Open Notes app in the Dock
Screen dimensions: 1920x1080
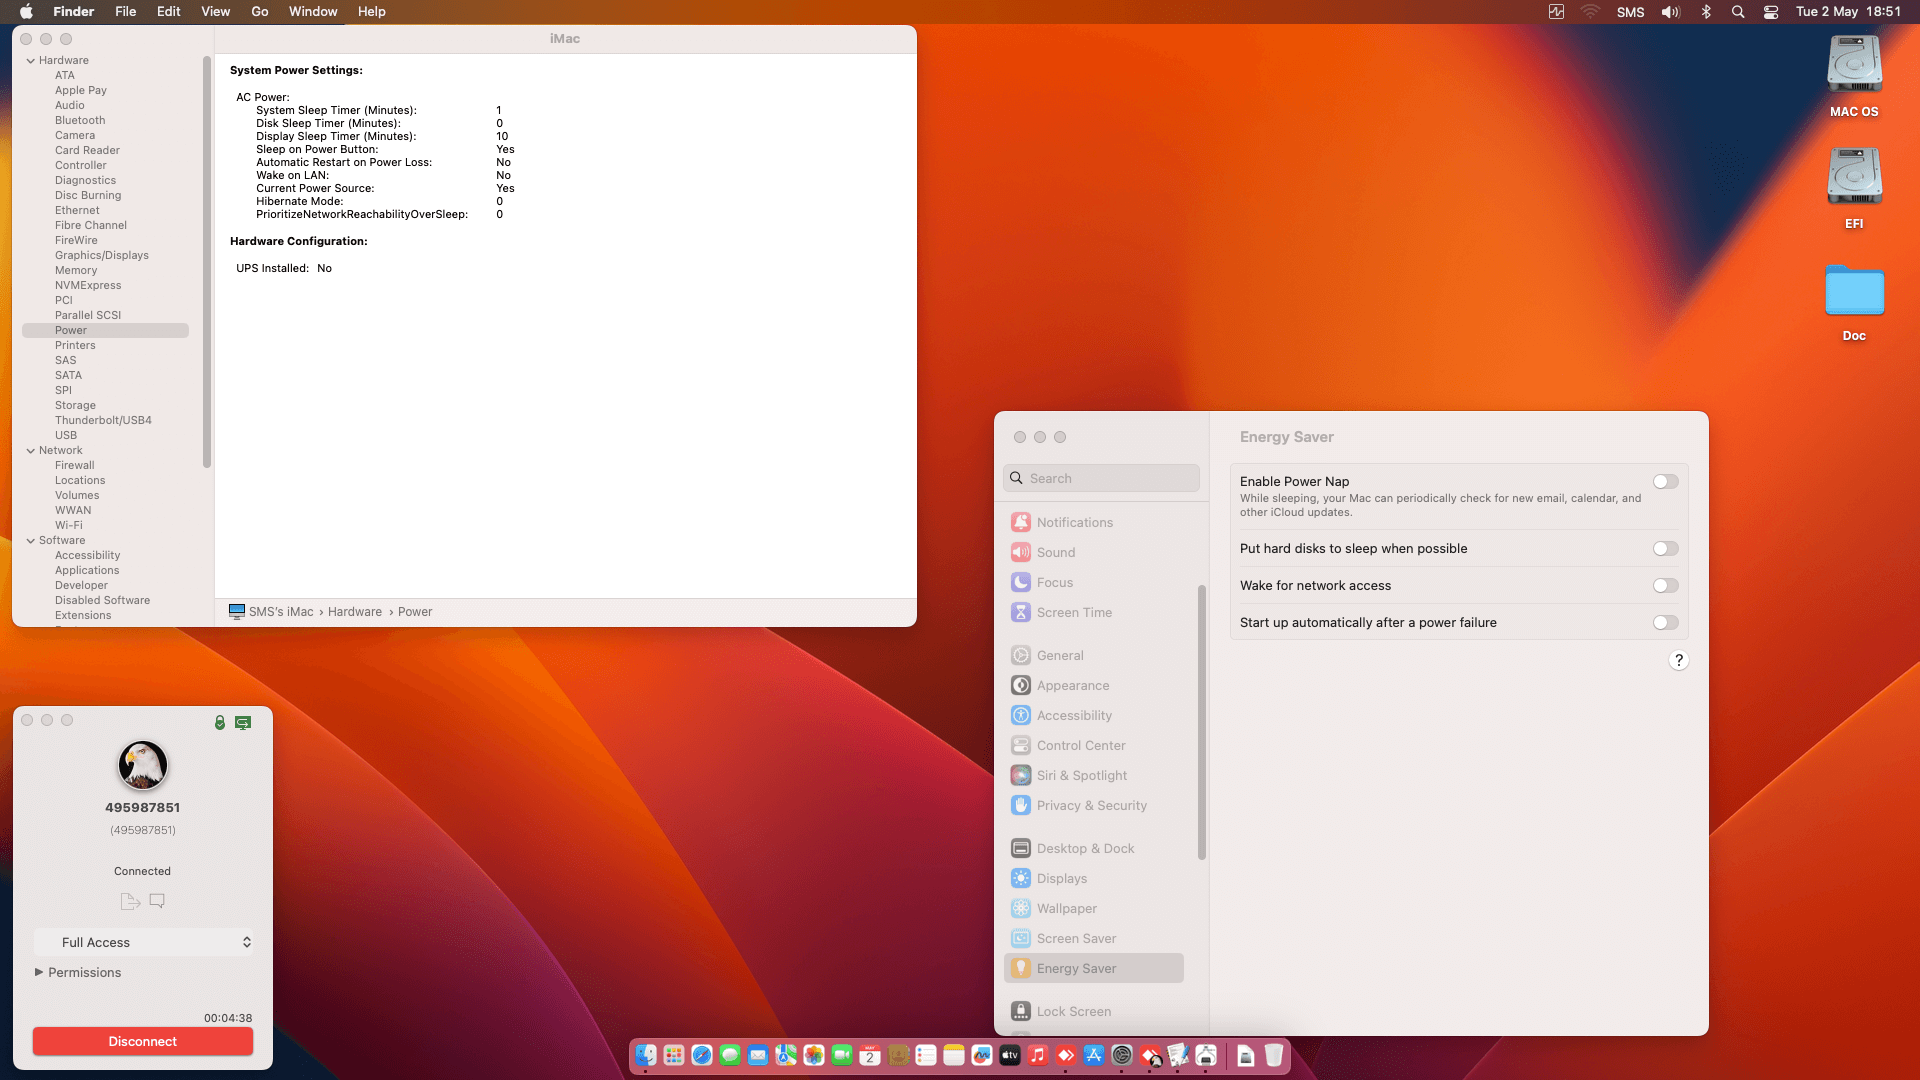954,1055
